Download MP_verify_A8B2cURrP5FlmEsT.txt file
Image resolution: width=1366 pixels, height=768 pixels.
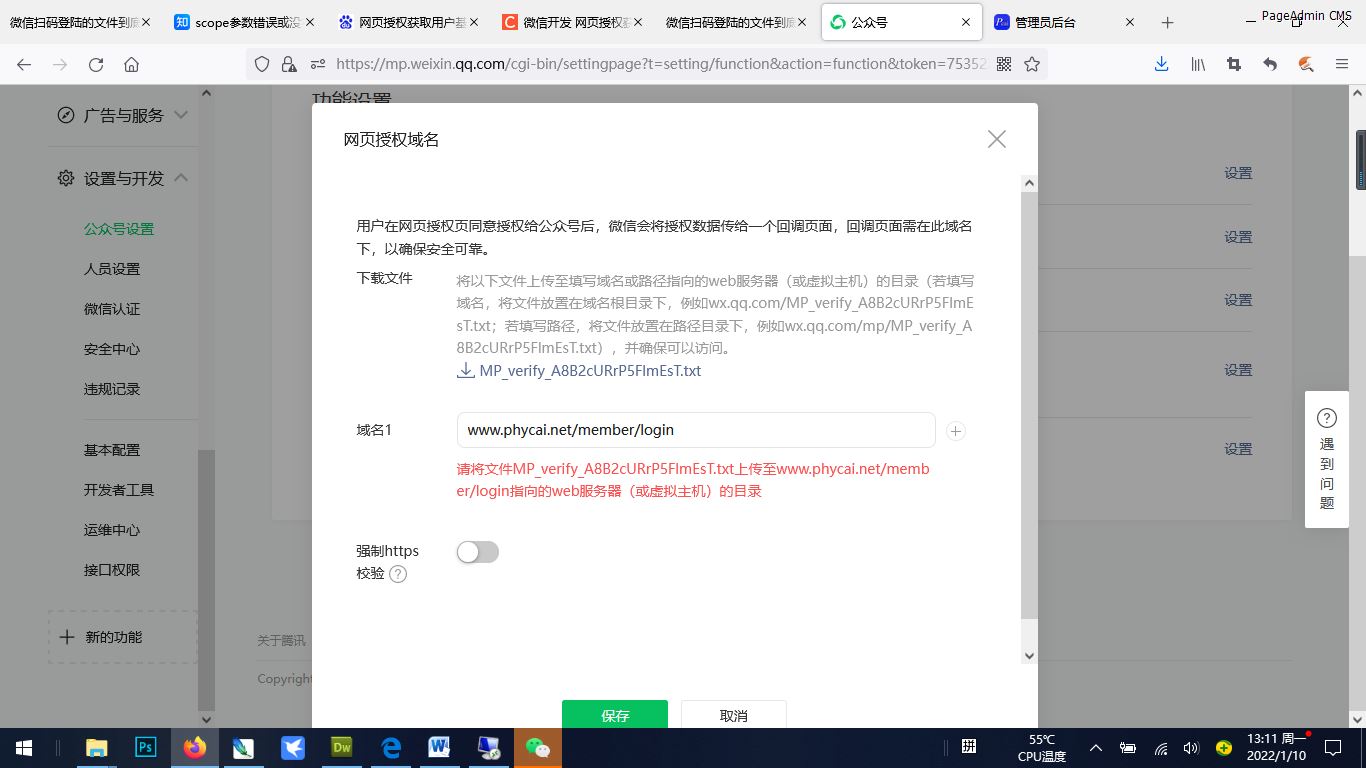[x=579, y=371]
